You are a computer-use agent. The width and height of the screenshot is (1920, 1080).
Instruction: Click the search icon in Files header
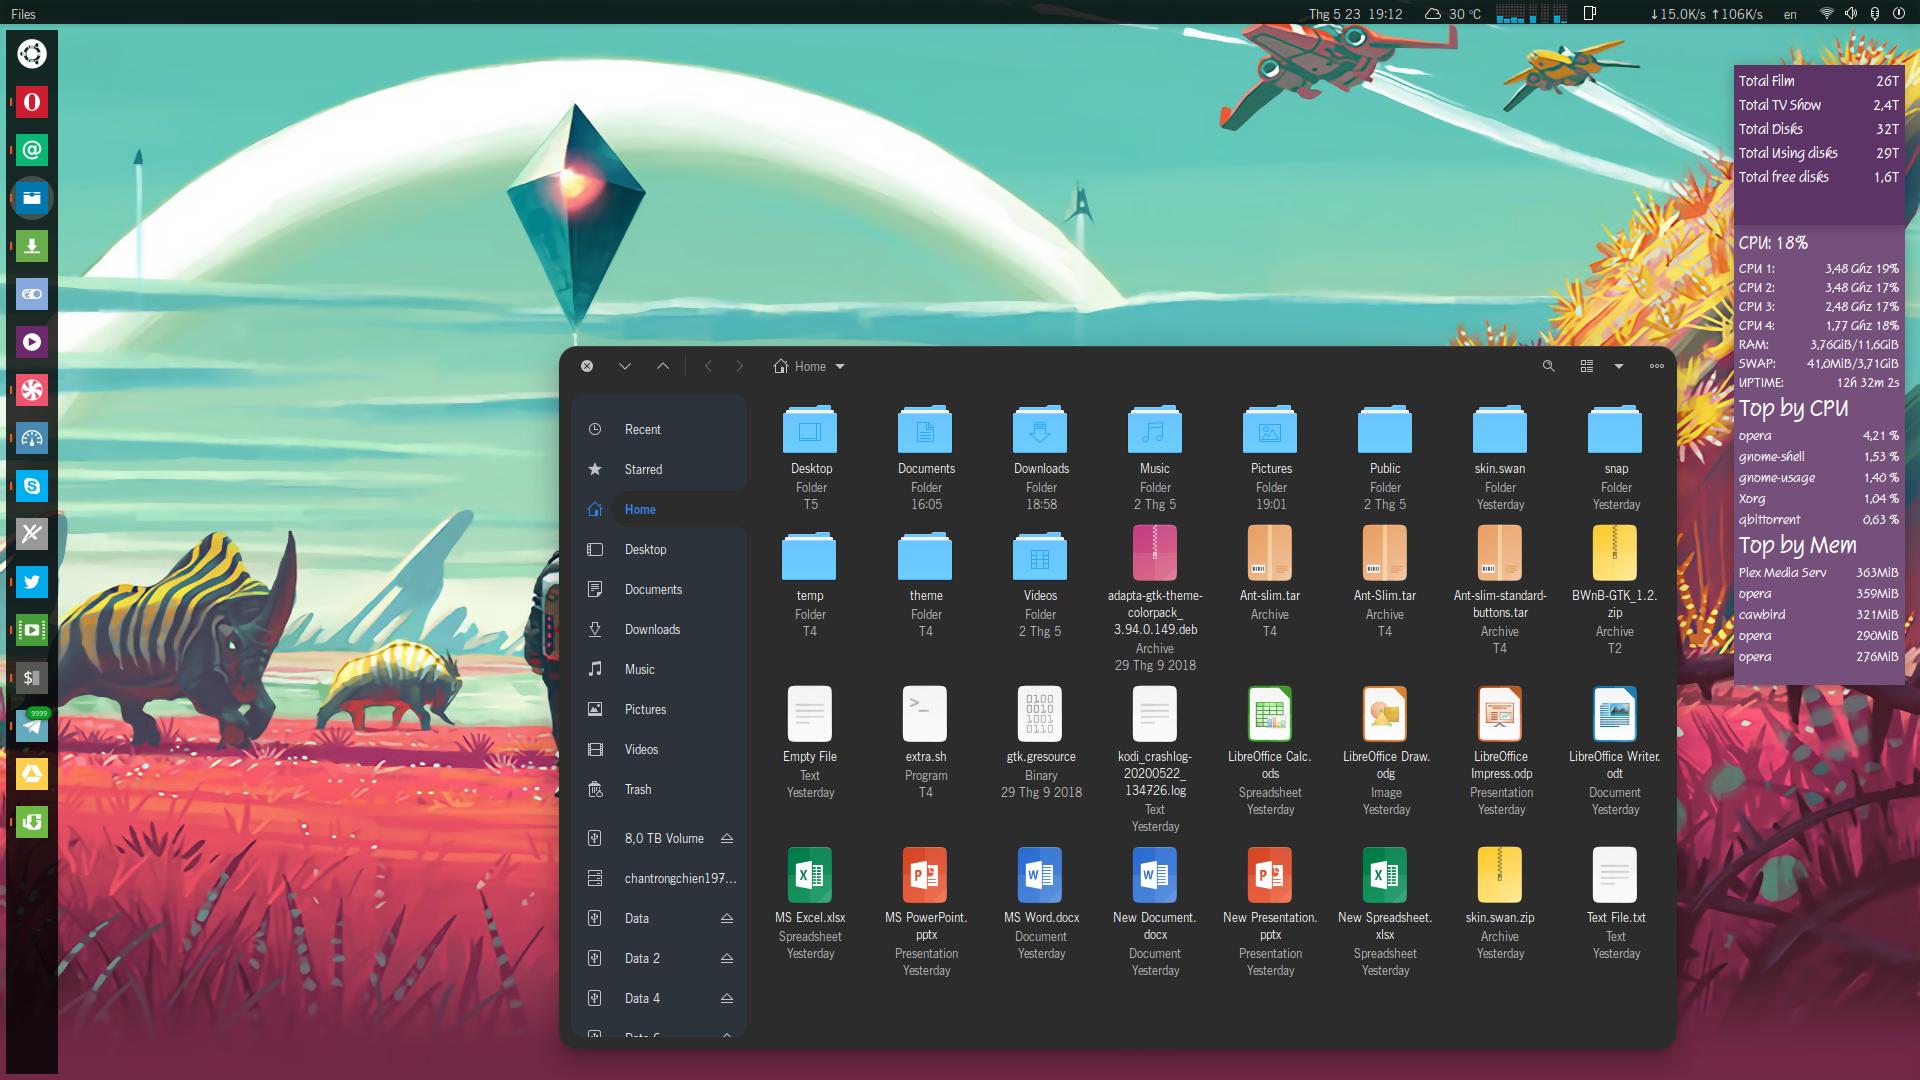[x=1548, y=366]
